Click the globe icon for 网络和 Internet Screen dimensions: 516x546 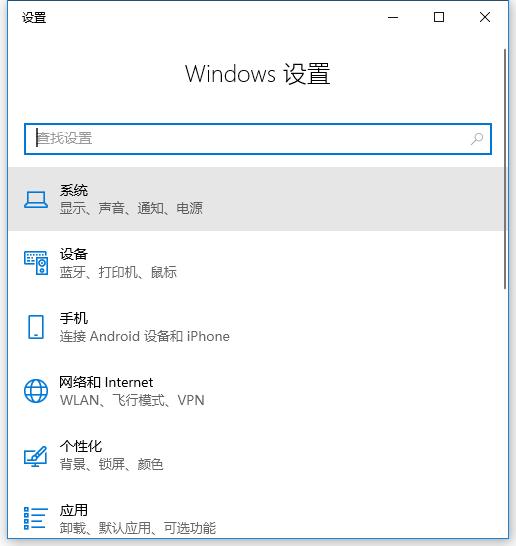(36, 391)
